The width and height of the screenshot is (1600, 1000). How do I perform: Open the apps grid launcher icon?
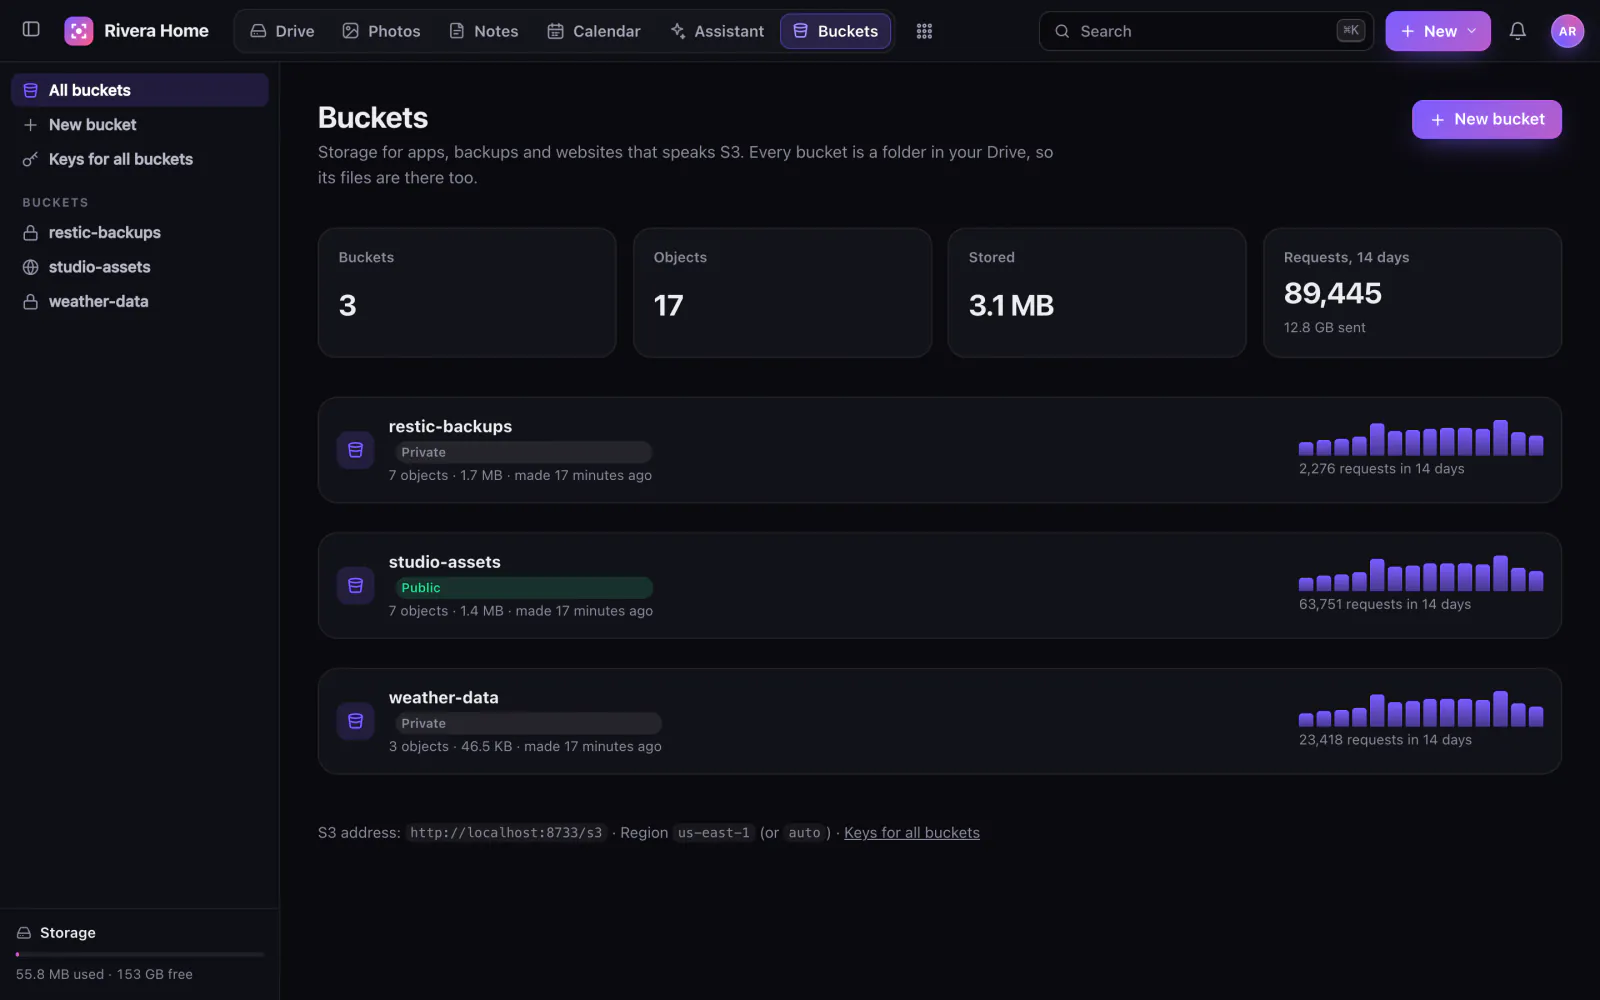point(924,31)
